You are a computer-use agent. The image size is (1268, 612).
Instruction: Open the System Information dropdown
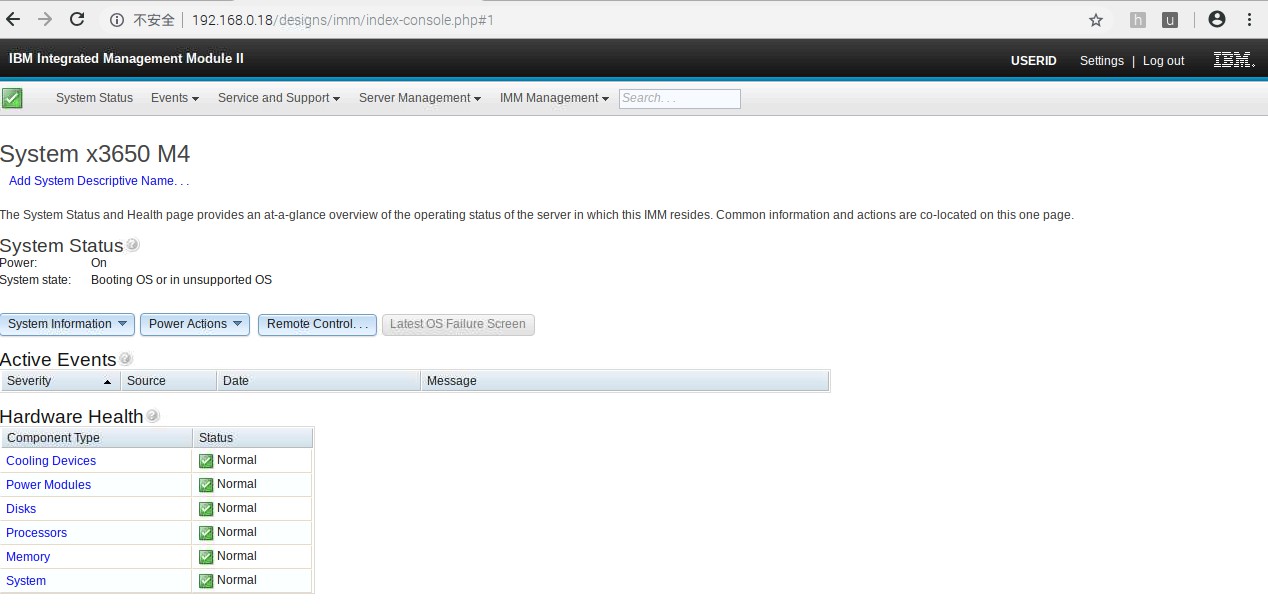tap(67, 323)
